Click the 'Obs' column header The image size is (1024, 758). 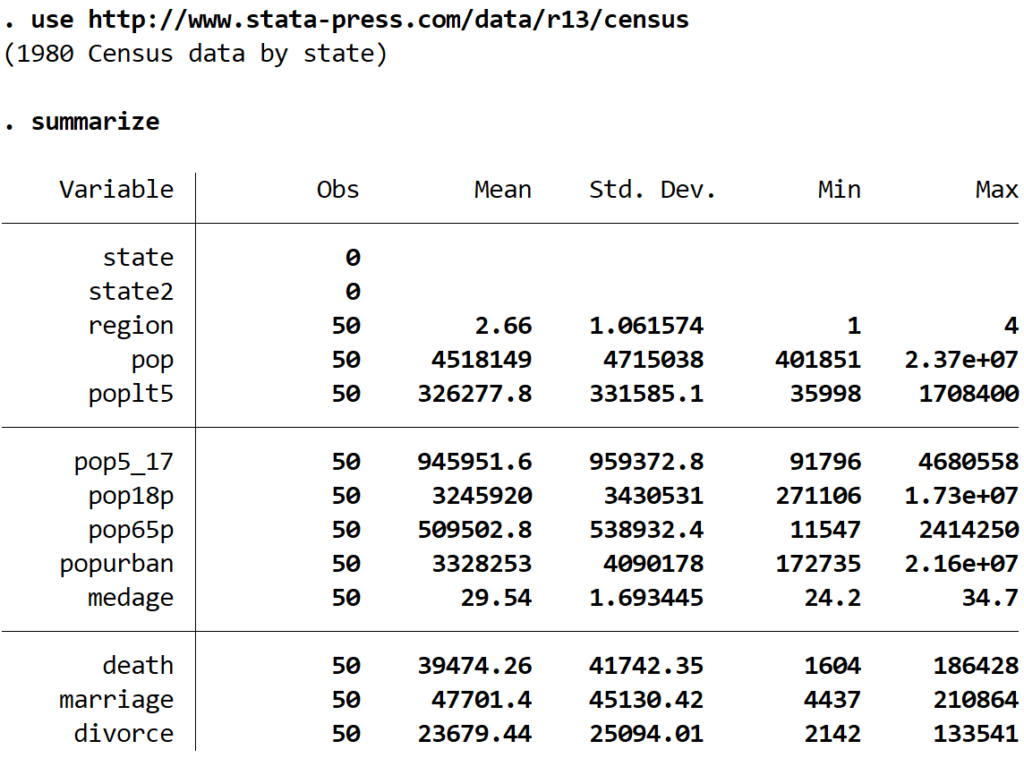click(x=338, y=189)
